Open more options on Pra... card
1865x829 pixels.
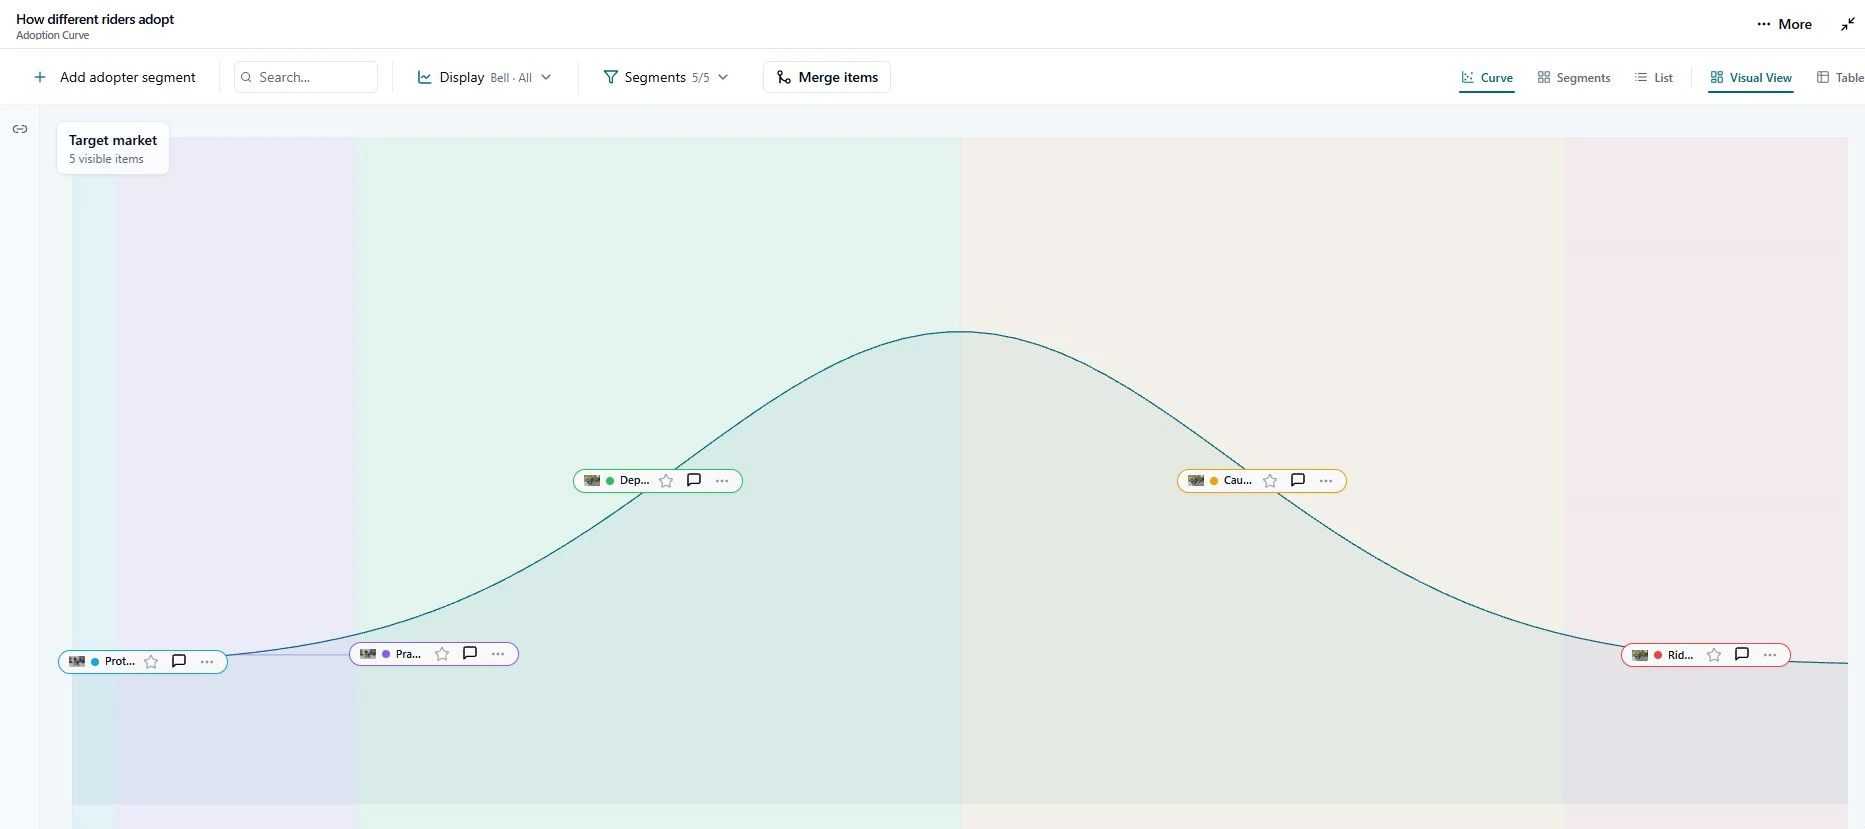point(498,654)
